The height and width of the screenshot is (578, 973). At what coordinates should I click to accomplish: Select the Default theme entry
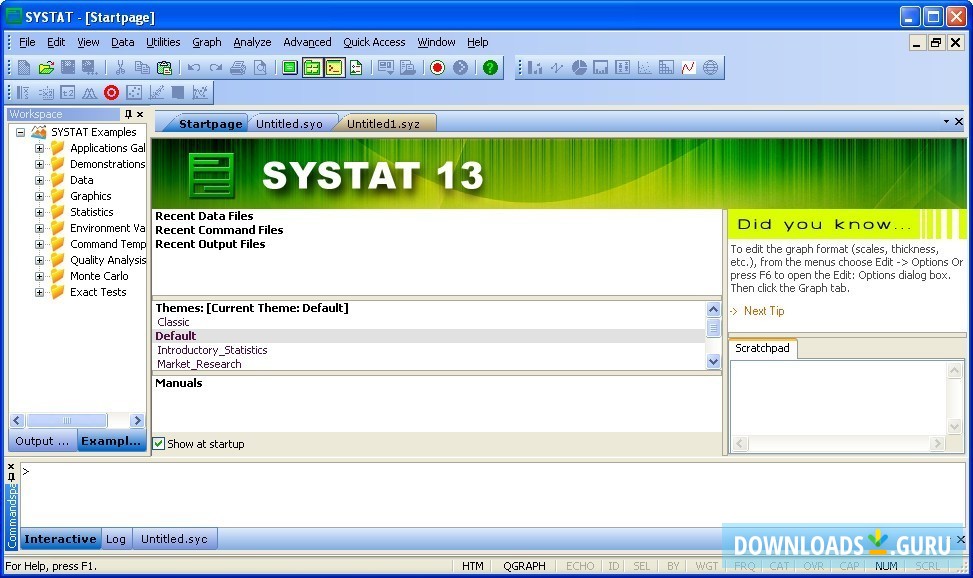tap(175, 335)
